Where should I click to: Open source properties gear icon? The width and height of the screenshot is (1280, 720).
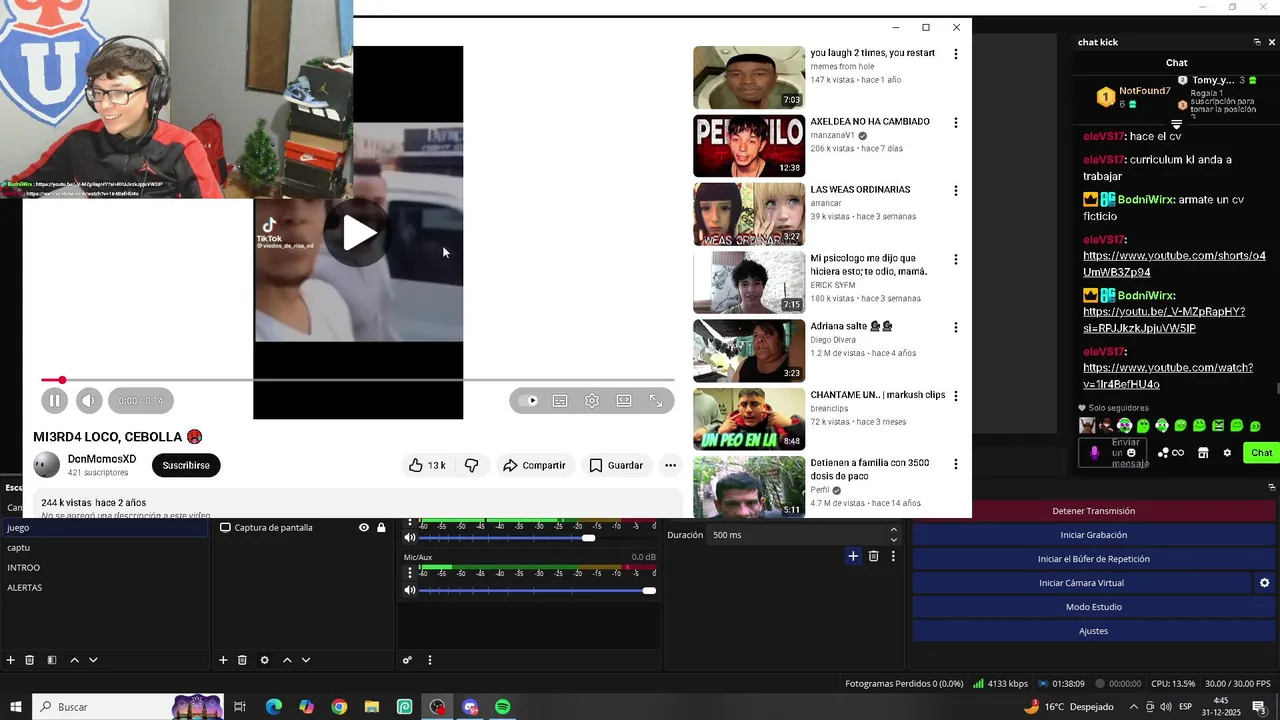pyautogui.click(x=264, y=660)
